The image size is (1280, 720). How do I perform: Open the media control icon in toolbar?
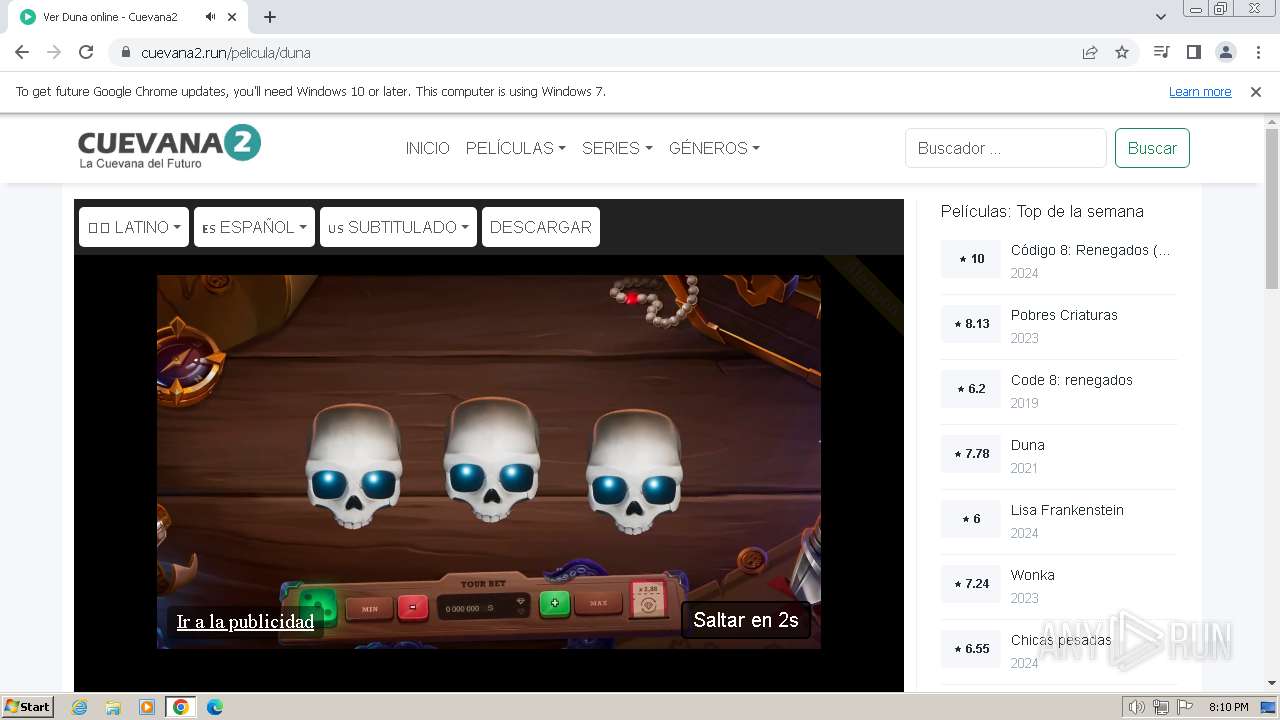[x=1161, y=52]
